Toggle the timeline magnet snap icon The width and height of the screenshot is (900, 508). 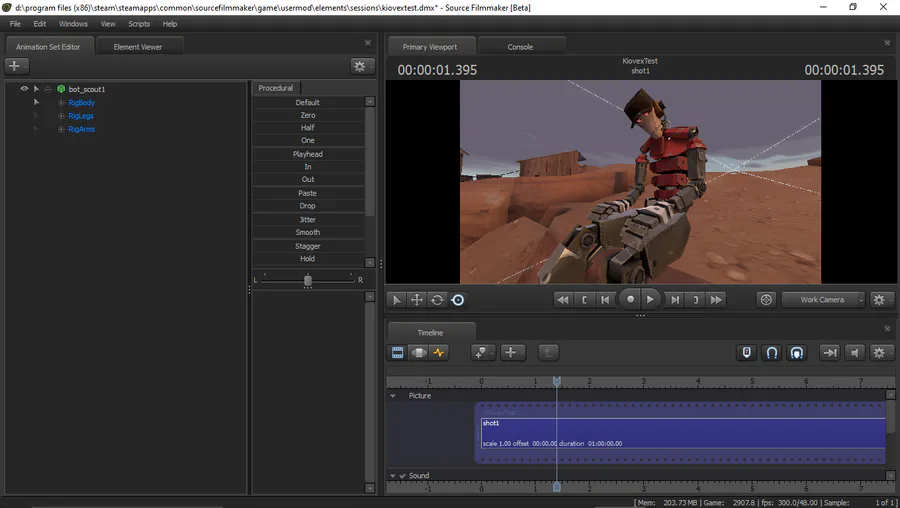(772, 352)
